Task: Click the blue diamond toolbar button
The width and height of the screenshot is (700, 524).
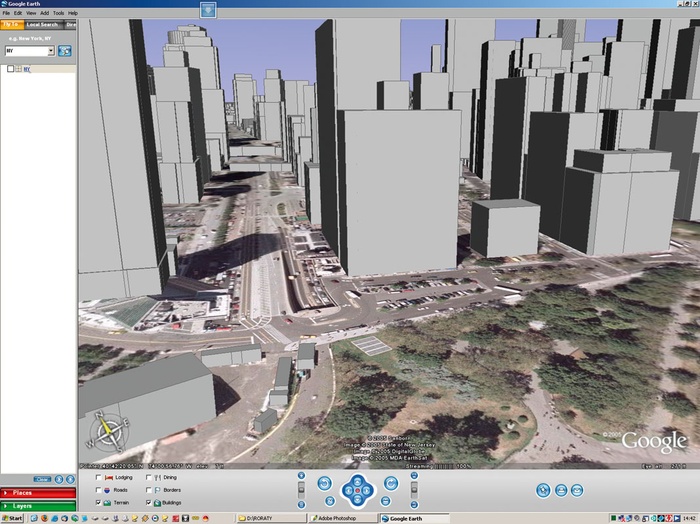Action: pyautogui.click(x=208, y=10)
